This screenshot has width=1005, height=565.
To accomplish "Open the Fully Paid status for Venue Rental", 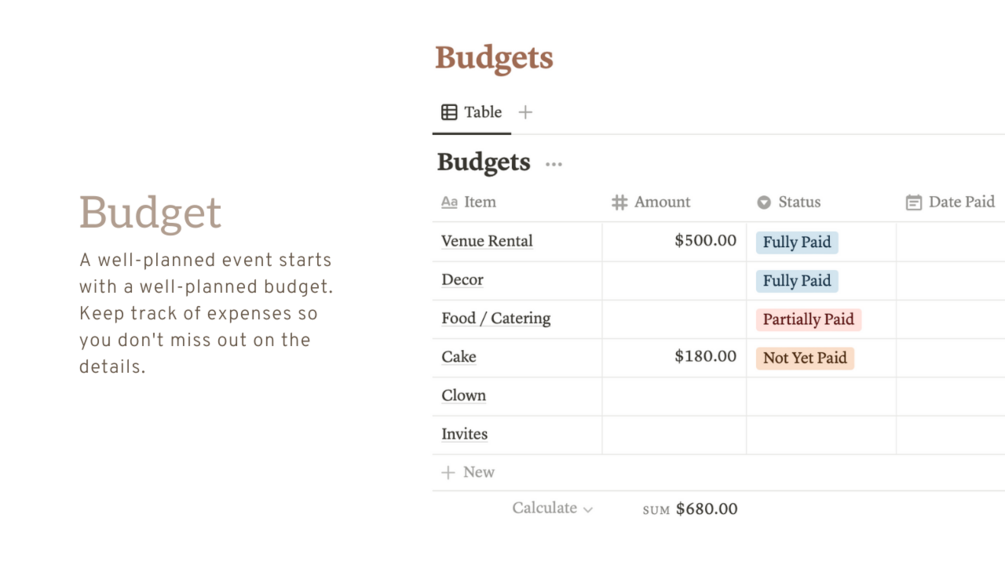I will click(796, 242).
